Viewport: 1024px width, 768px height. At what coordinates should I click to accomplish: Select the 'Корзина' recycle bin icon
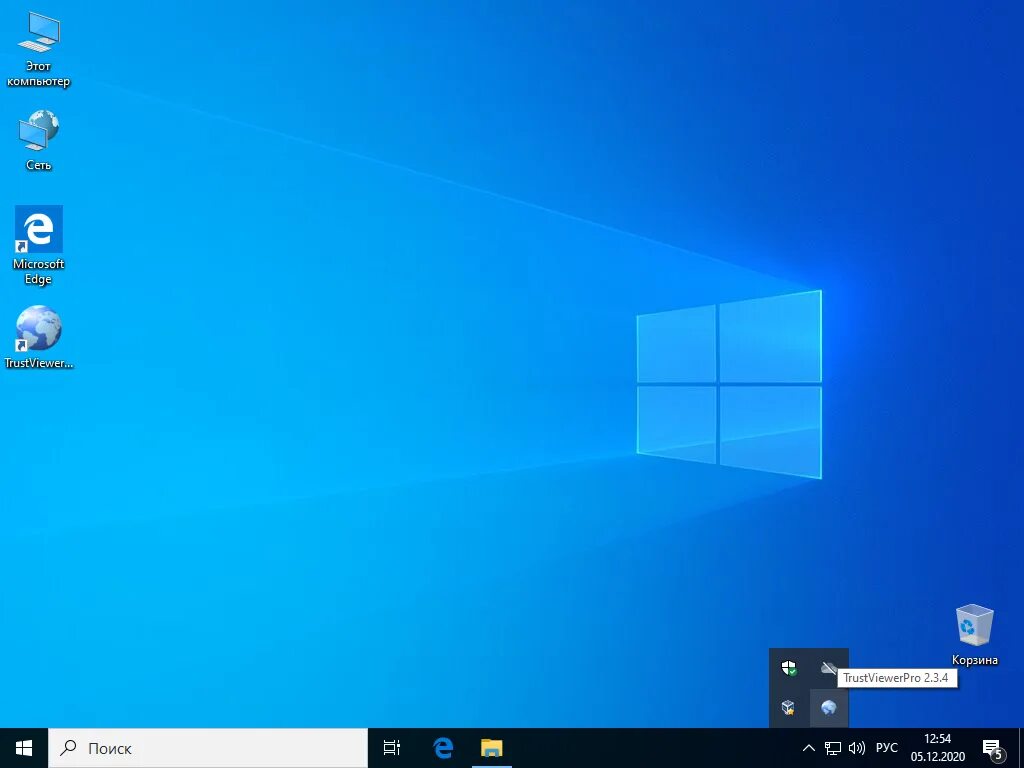(x=974, y=635)
